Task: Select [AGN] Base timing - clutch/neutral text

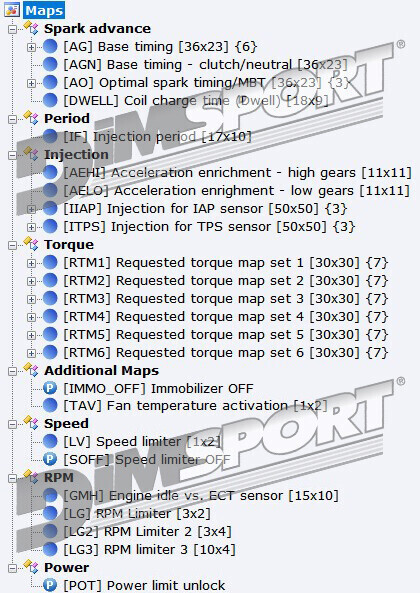Action: pyautogui.click(x=205, y=65)
